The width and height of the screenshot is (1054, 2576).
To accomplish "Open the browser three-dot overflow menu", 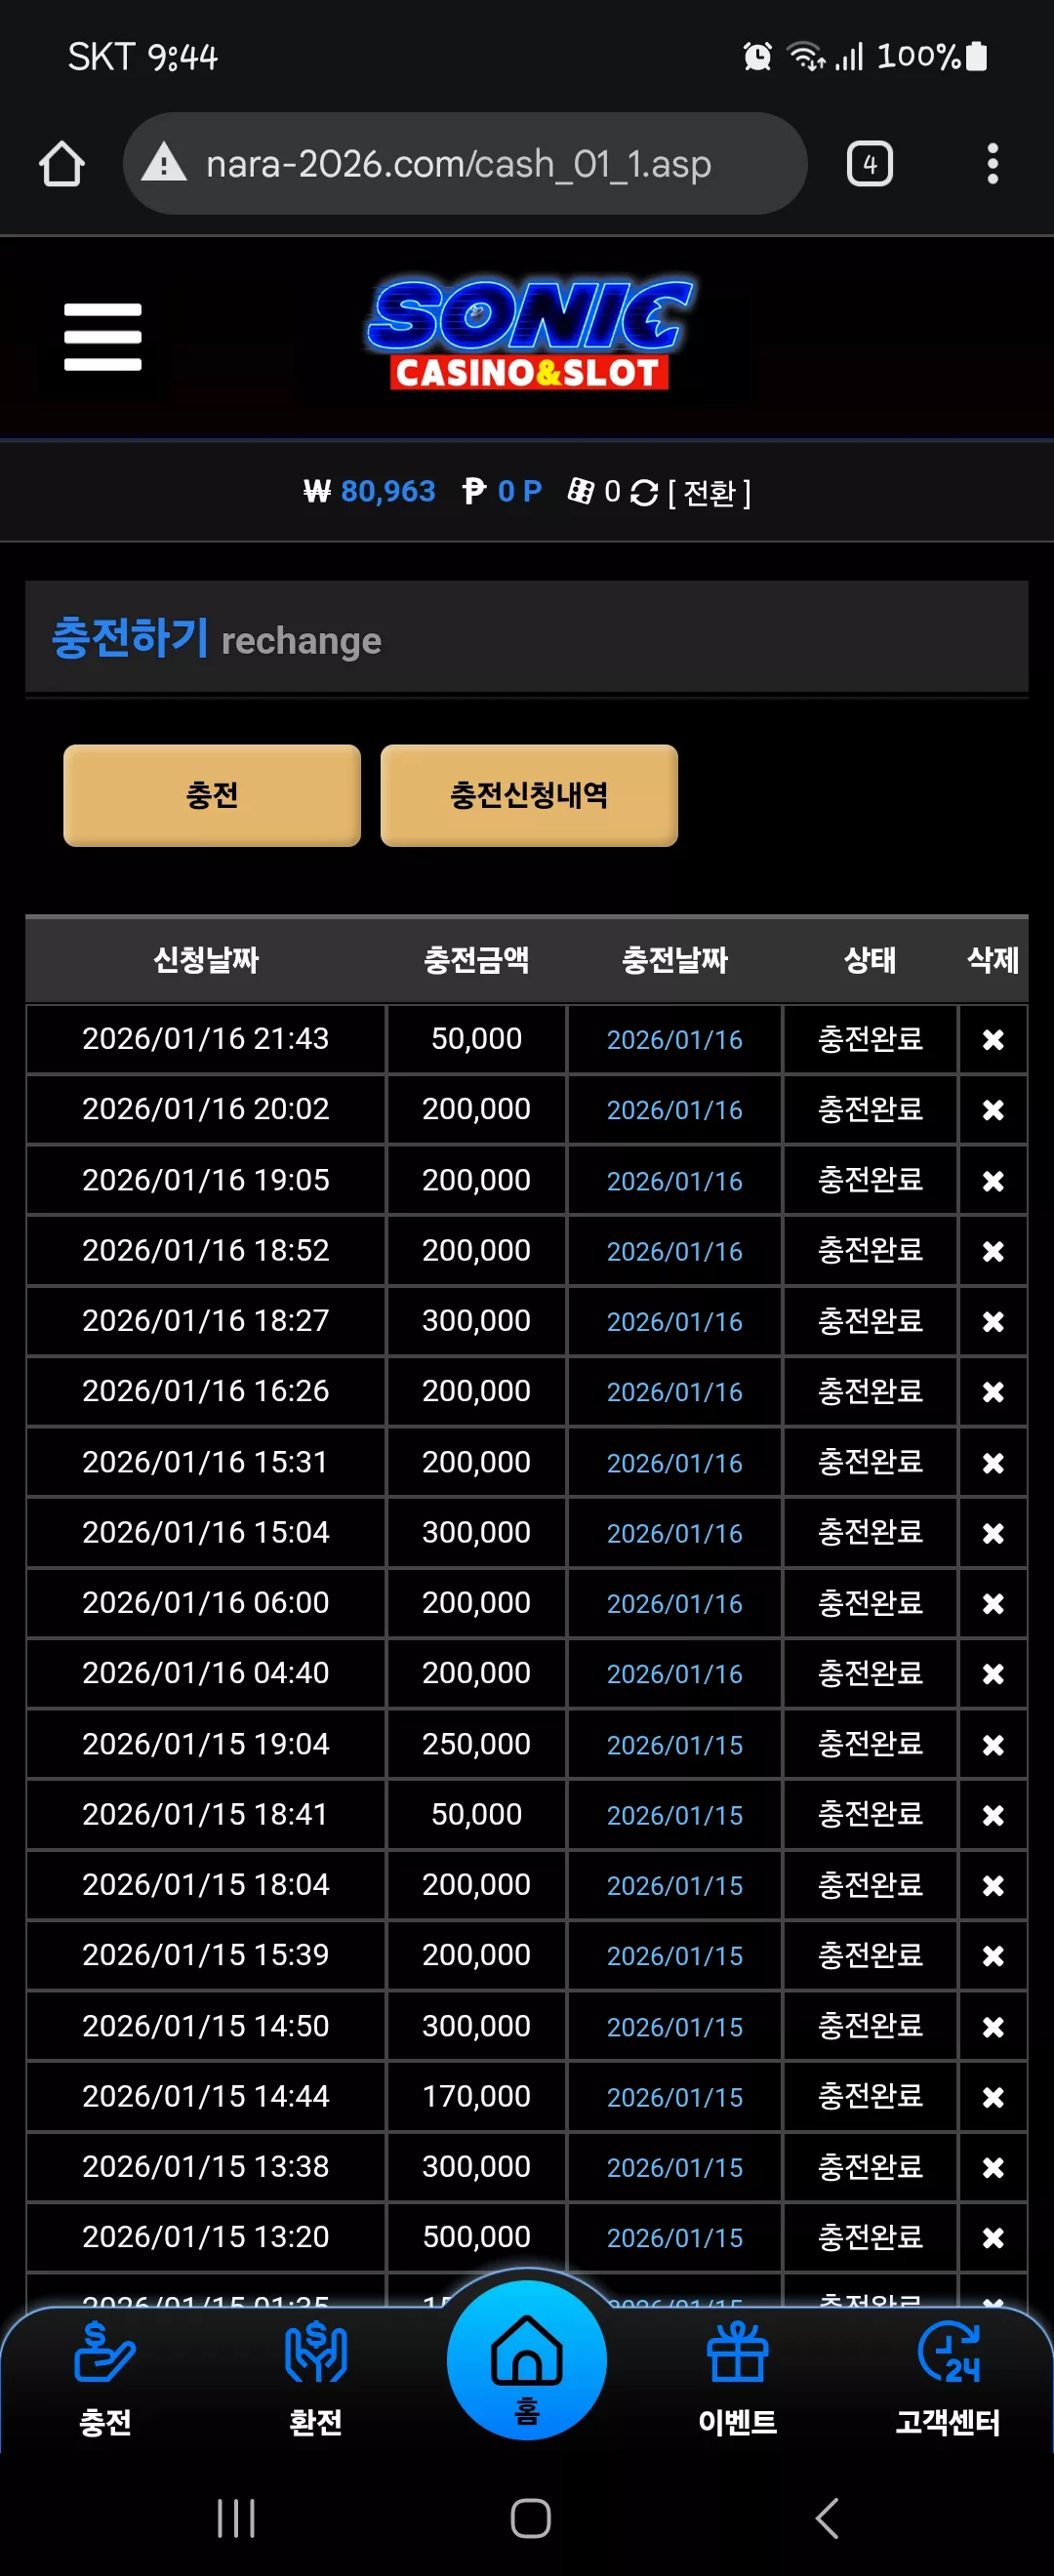I will (x=992, y=164).
